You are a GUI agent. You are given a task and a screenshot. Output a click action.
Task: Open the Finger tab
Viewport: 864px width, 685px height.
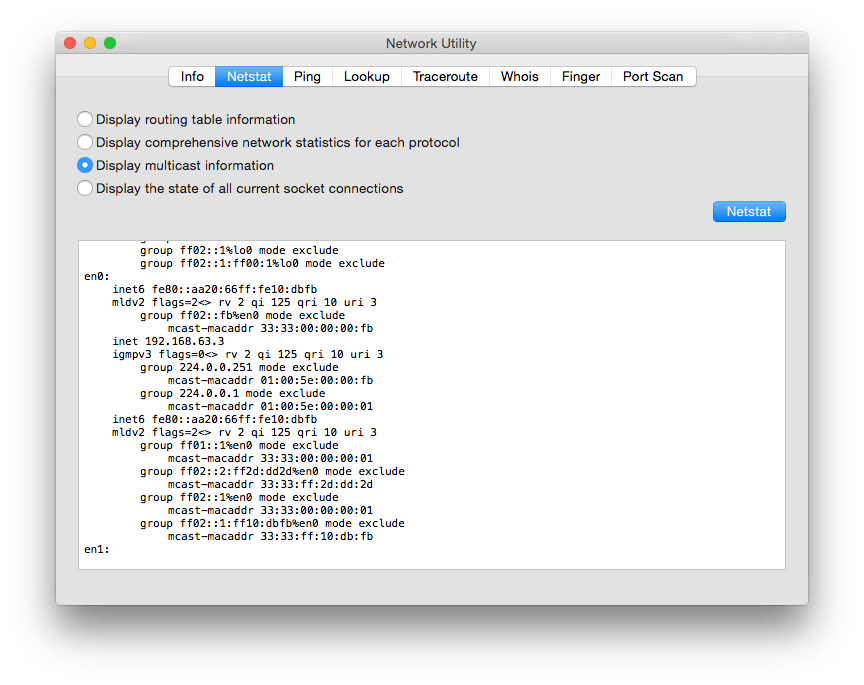click(580, 76)
